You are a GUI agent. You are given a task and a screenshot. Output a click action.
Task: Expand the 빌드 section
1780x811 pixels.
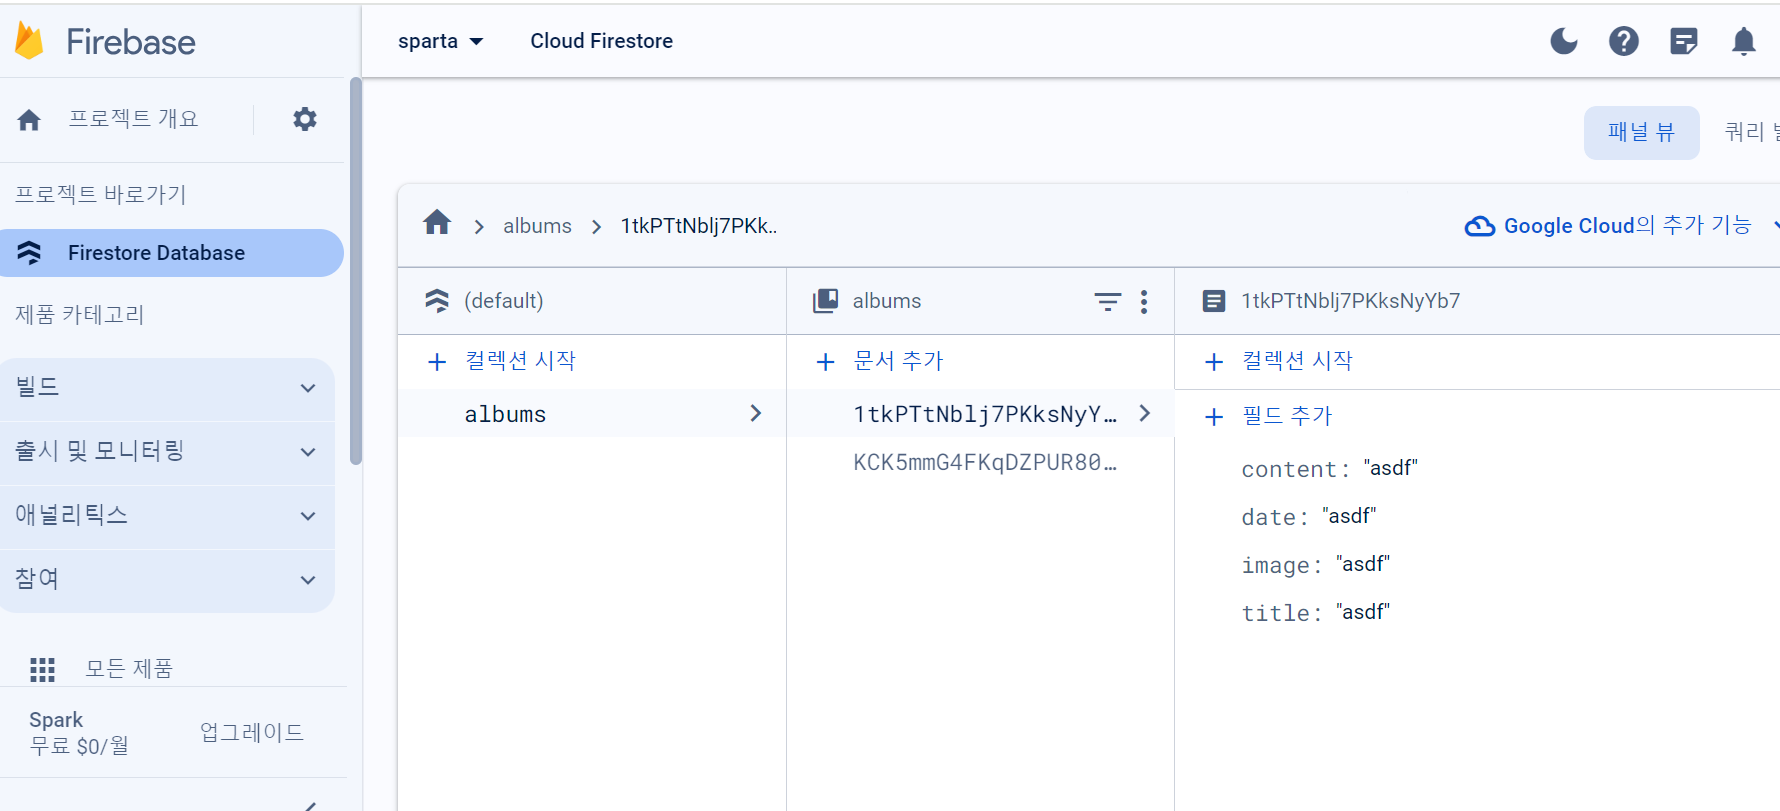[x=168, y=388]
